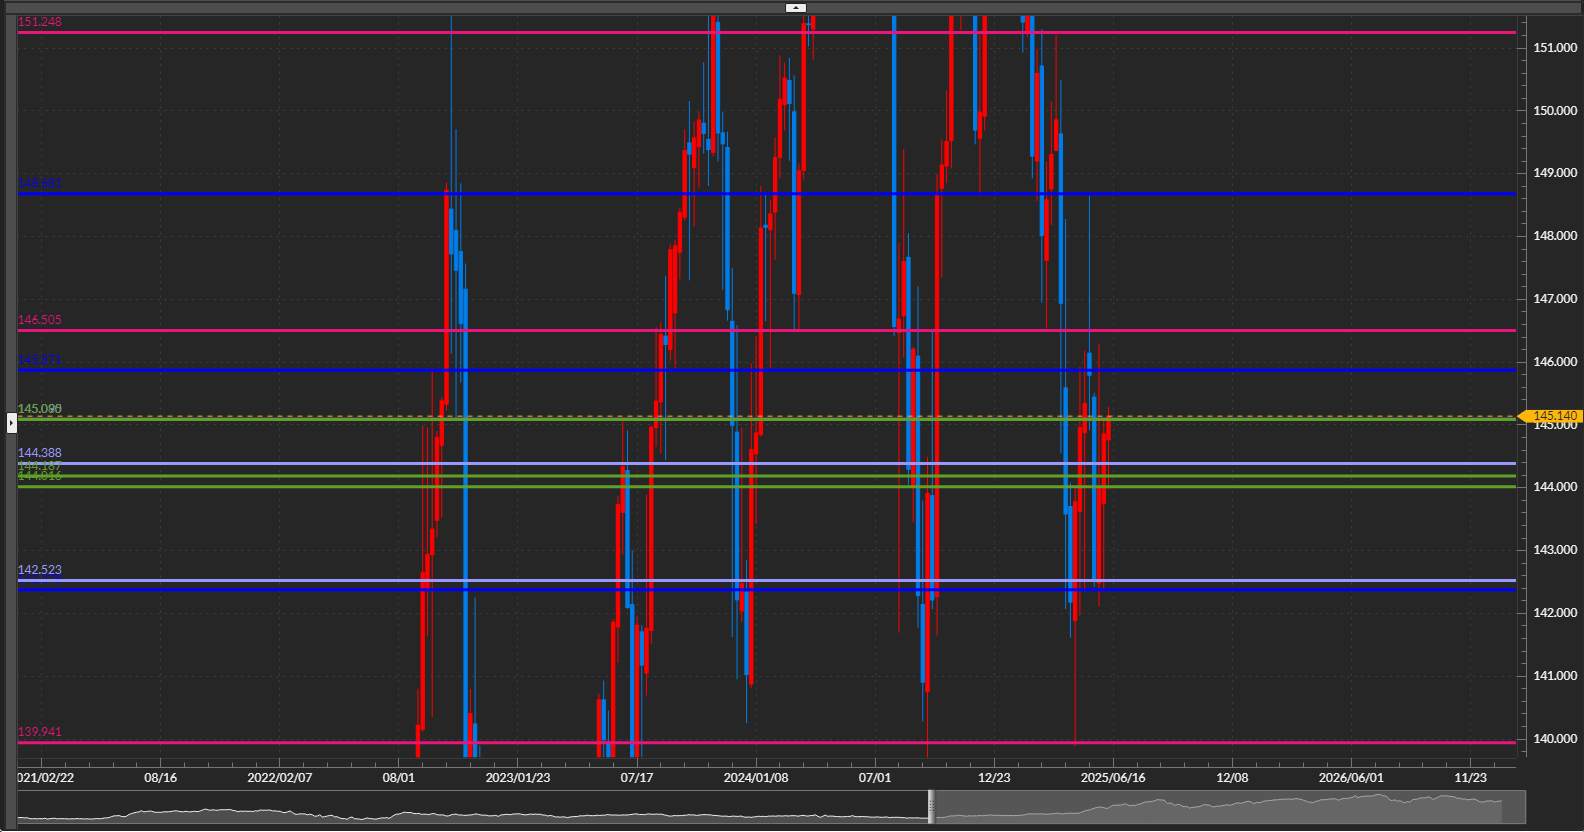Select the 151.248 pink line label
The width and height of the screenshot is (1584, 832).
point(40,22)
